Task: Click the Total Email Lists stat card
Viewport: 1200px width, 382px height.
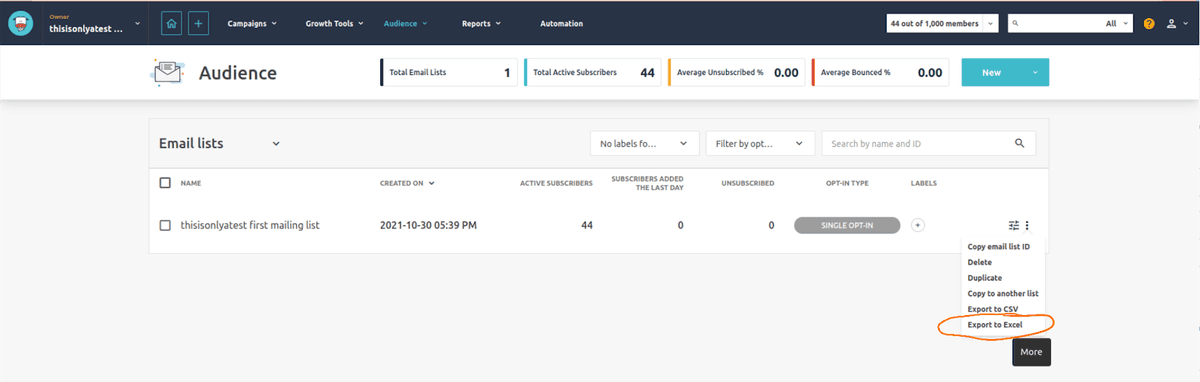Action: (x=450, y=72)
